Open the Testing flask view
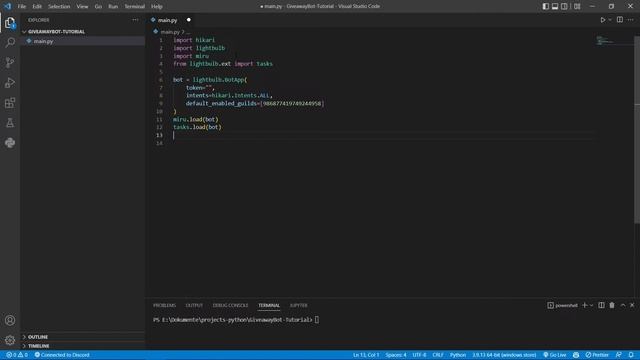 10,122
